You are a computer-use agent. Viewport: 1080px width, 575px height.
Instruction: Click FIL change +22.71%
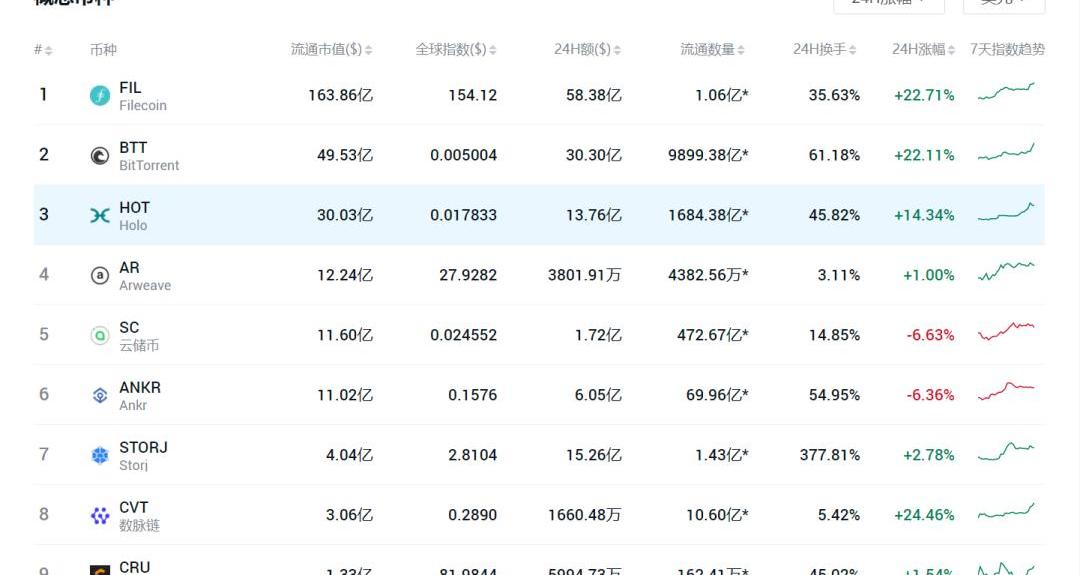point(924,96)
